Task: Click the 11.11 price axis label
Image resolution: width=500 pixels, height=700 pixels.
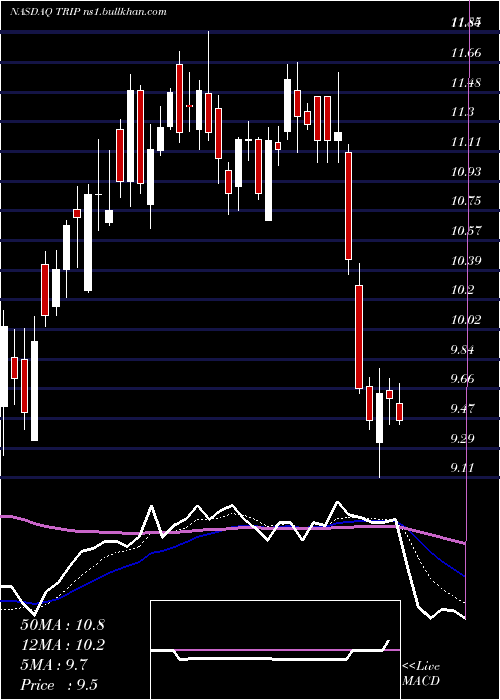Action: [x=466, y=142]
